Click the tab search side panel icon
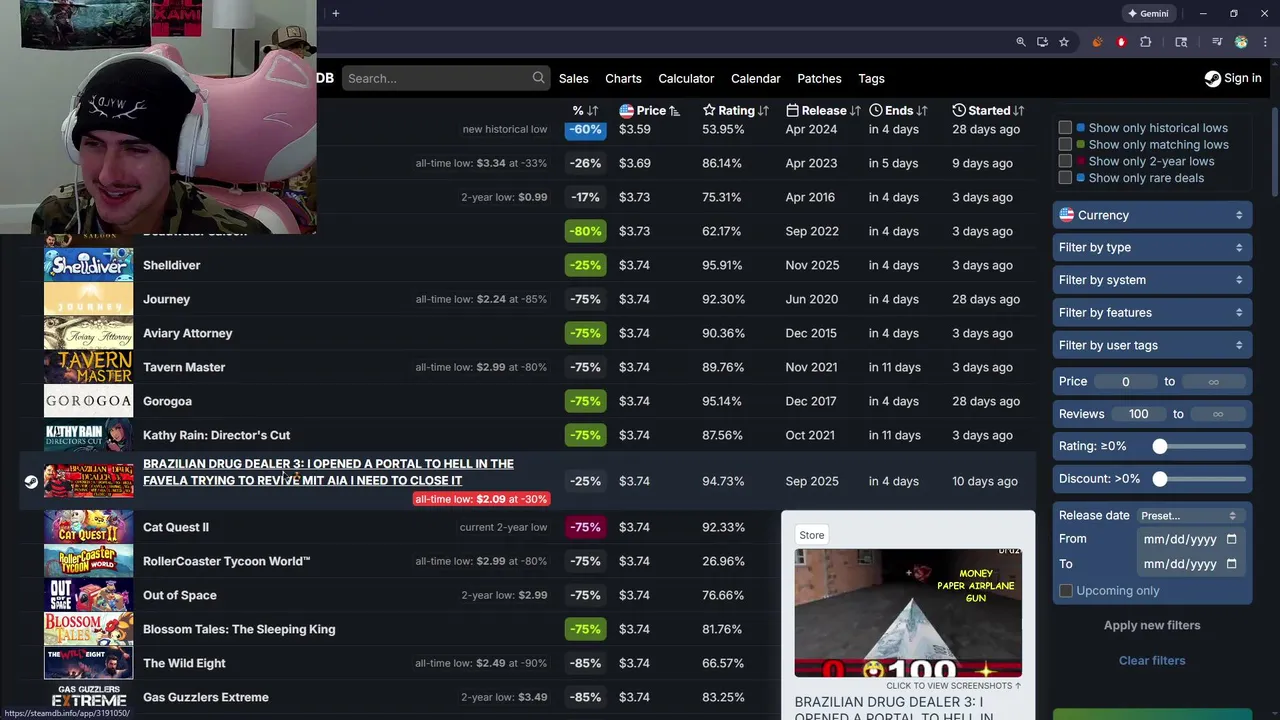 (1181, 42)
